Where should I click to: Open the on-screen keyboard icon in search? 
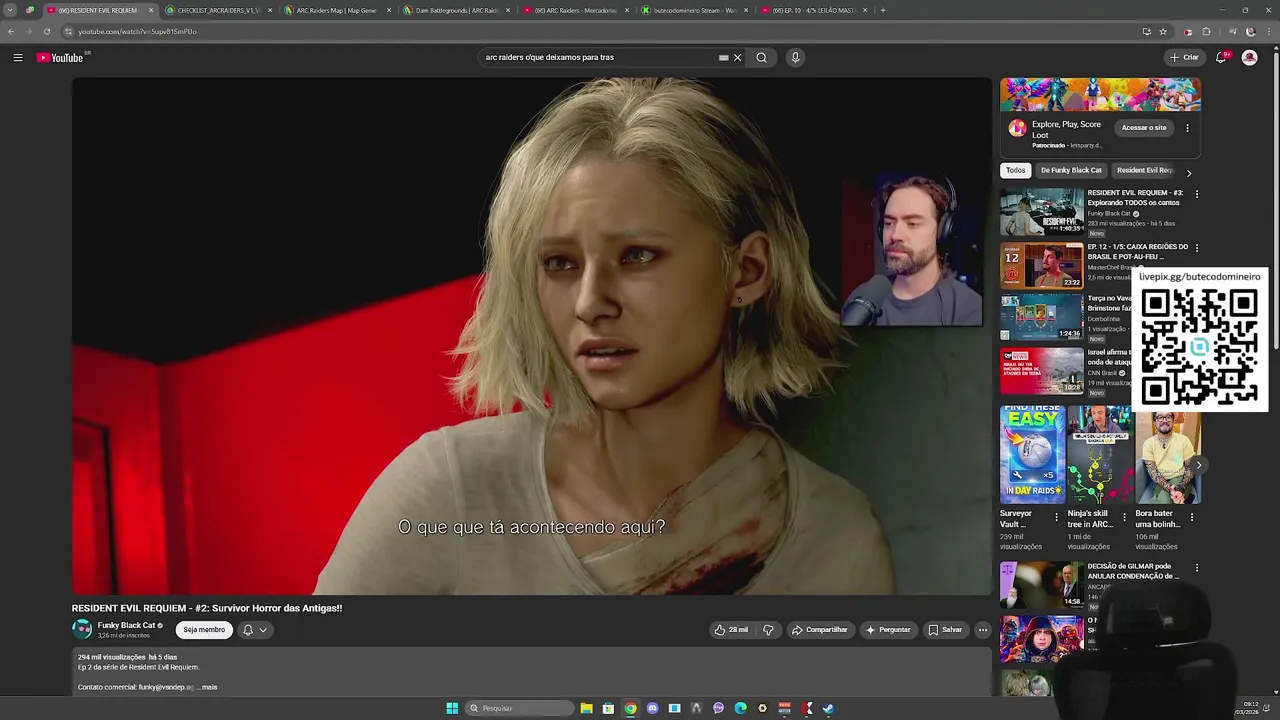pyautogui.click(x=723, y=57)
